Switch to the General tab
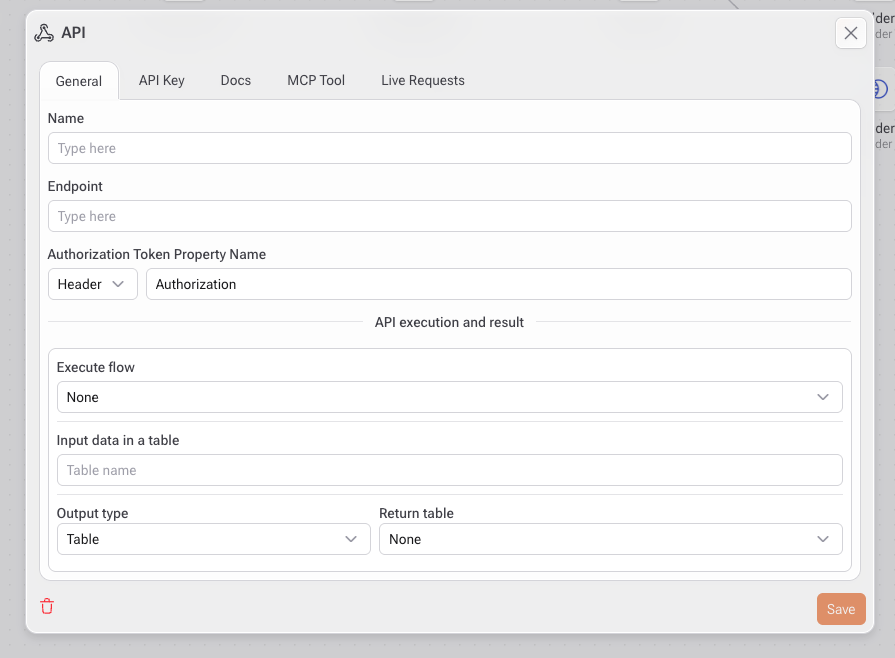The width and height of the screenshot is (895, 658). (79, 81)
